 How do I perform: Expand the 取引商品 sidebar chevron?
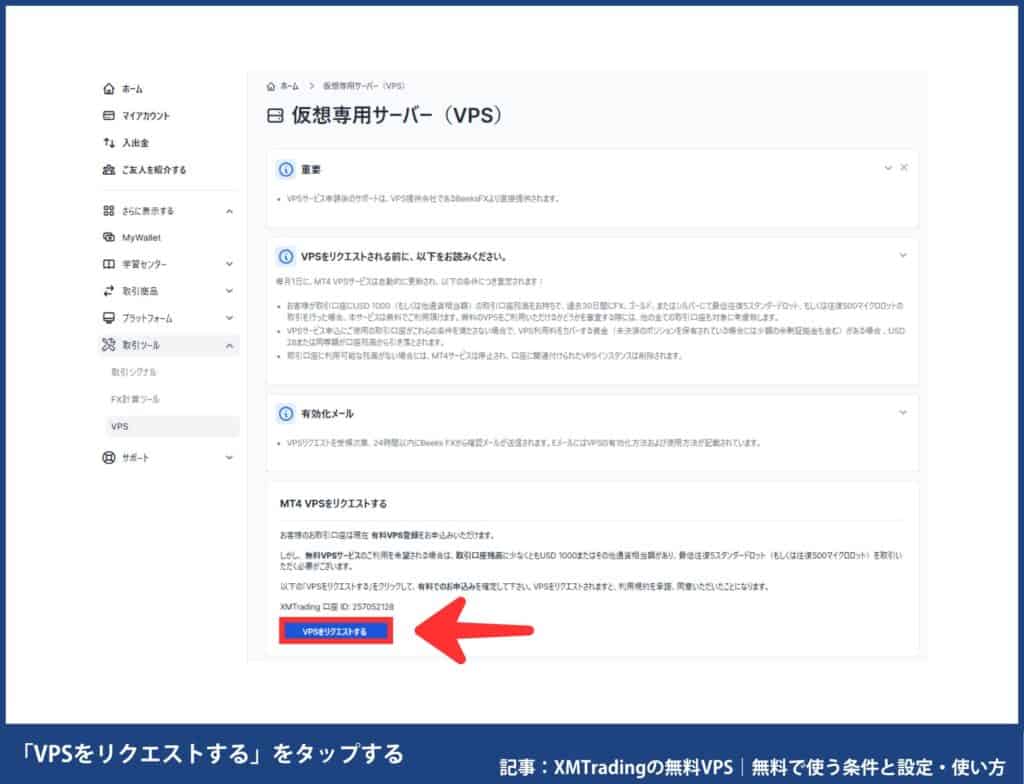point(229,291)
